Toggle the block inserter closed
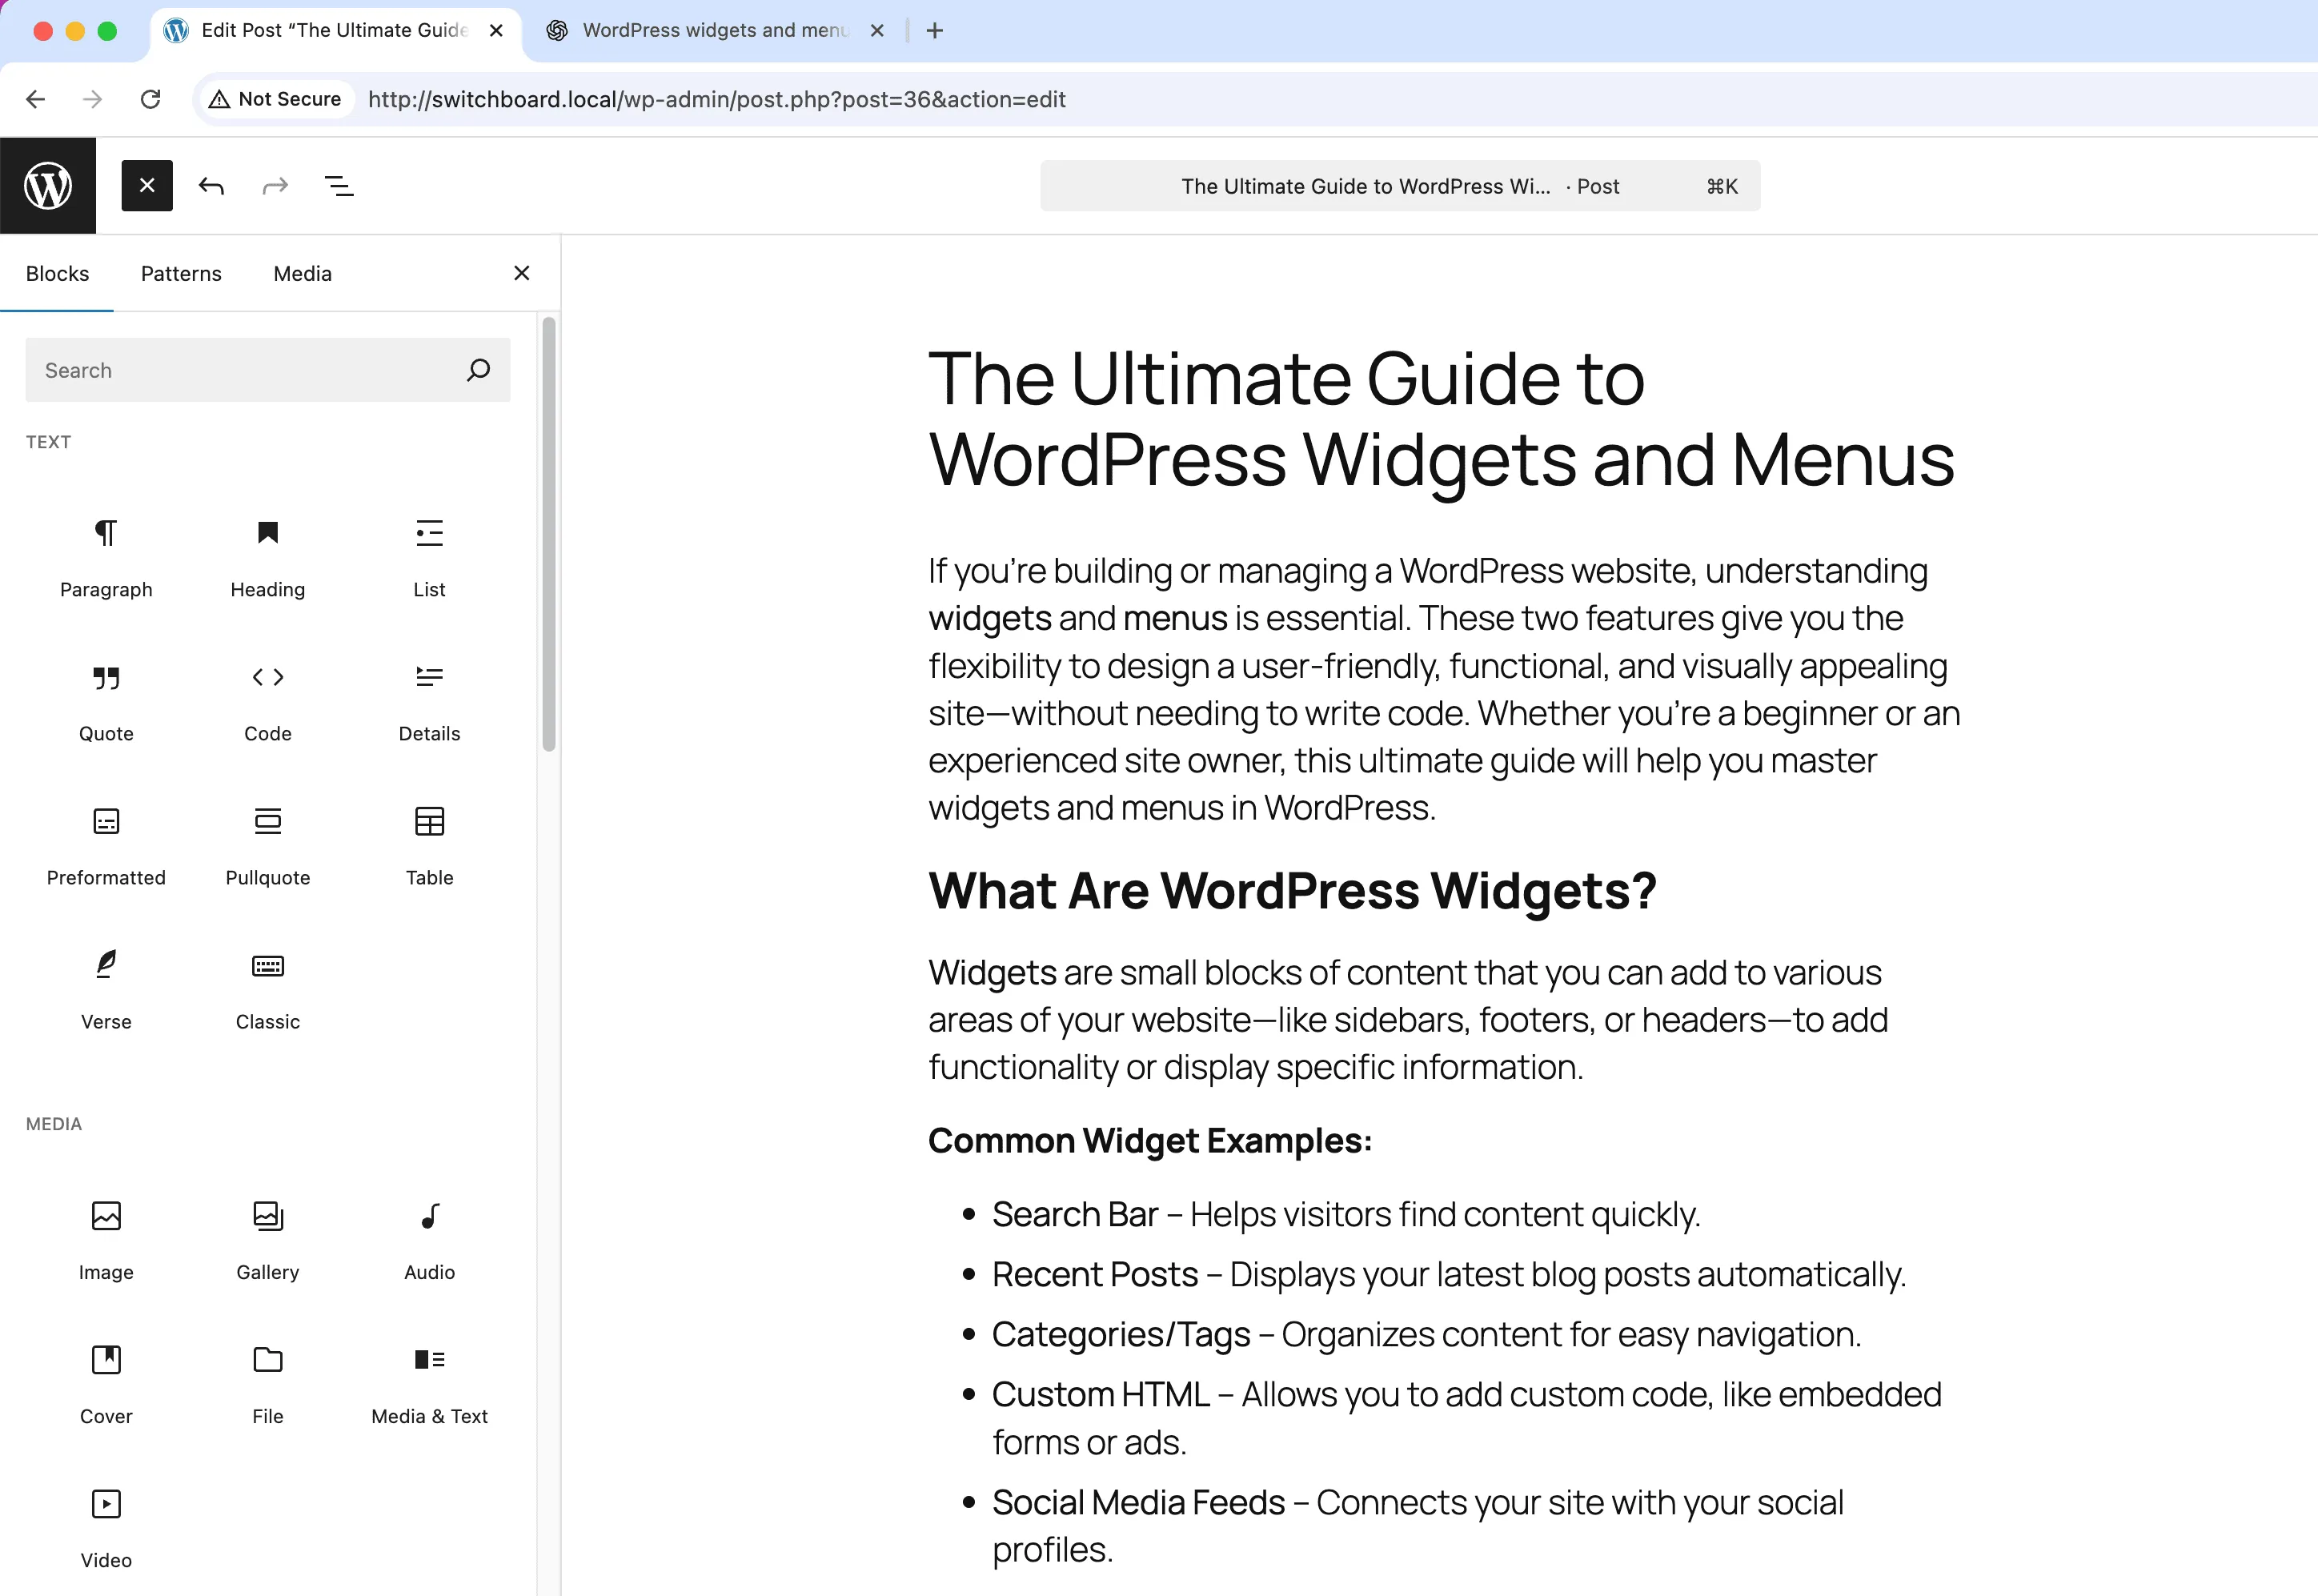Screen dimensions: 2318x1596 pyautogui.click(x=147, y=186)
